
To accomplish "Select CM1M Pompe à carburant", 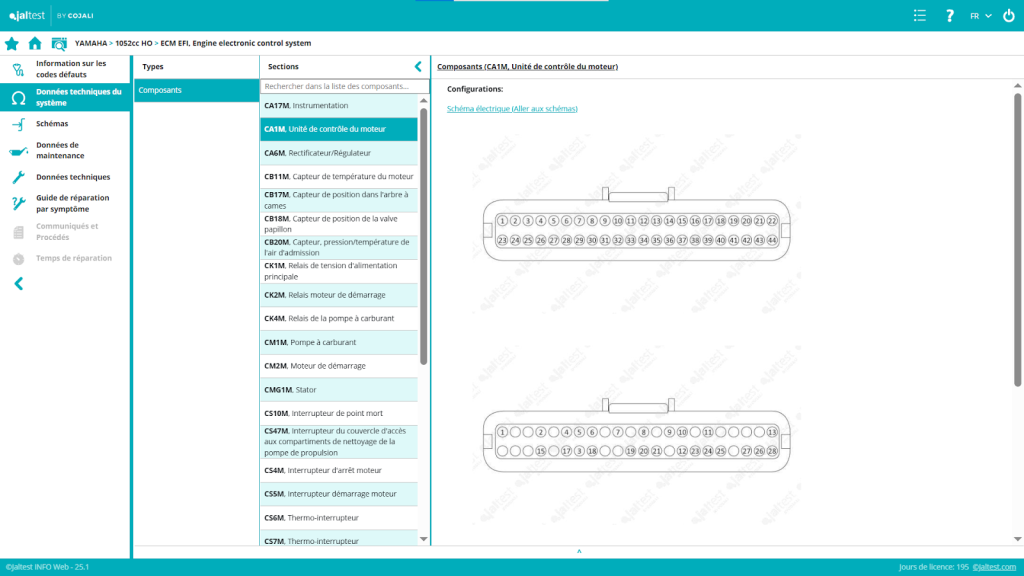I will click(338, 342).
